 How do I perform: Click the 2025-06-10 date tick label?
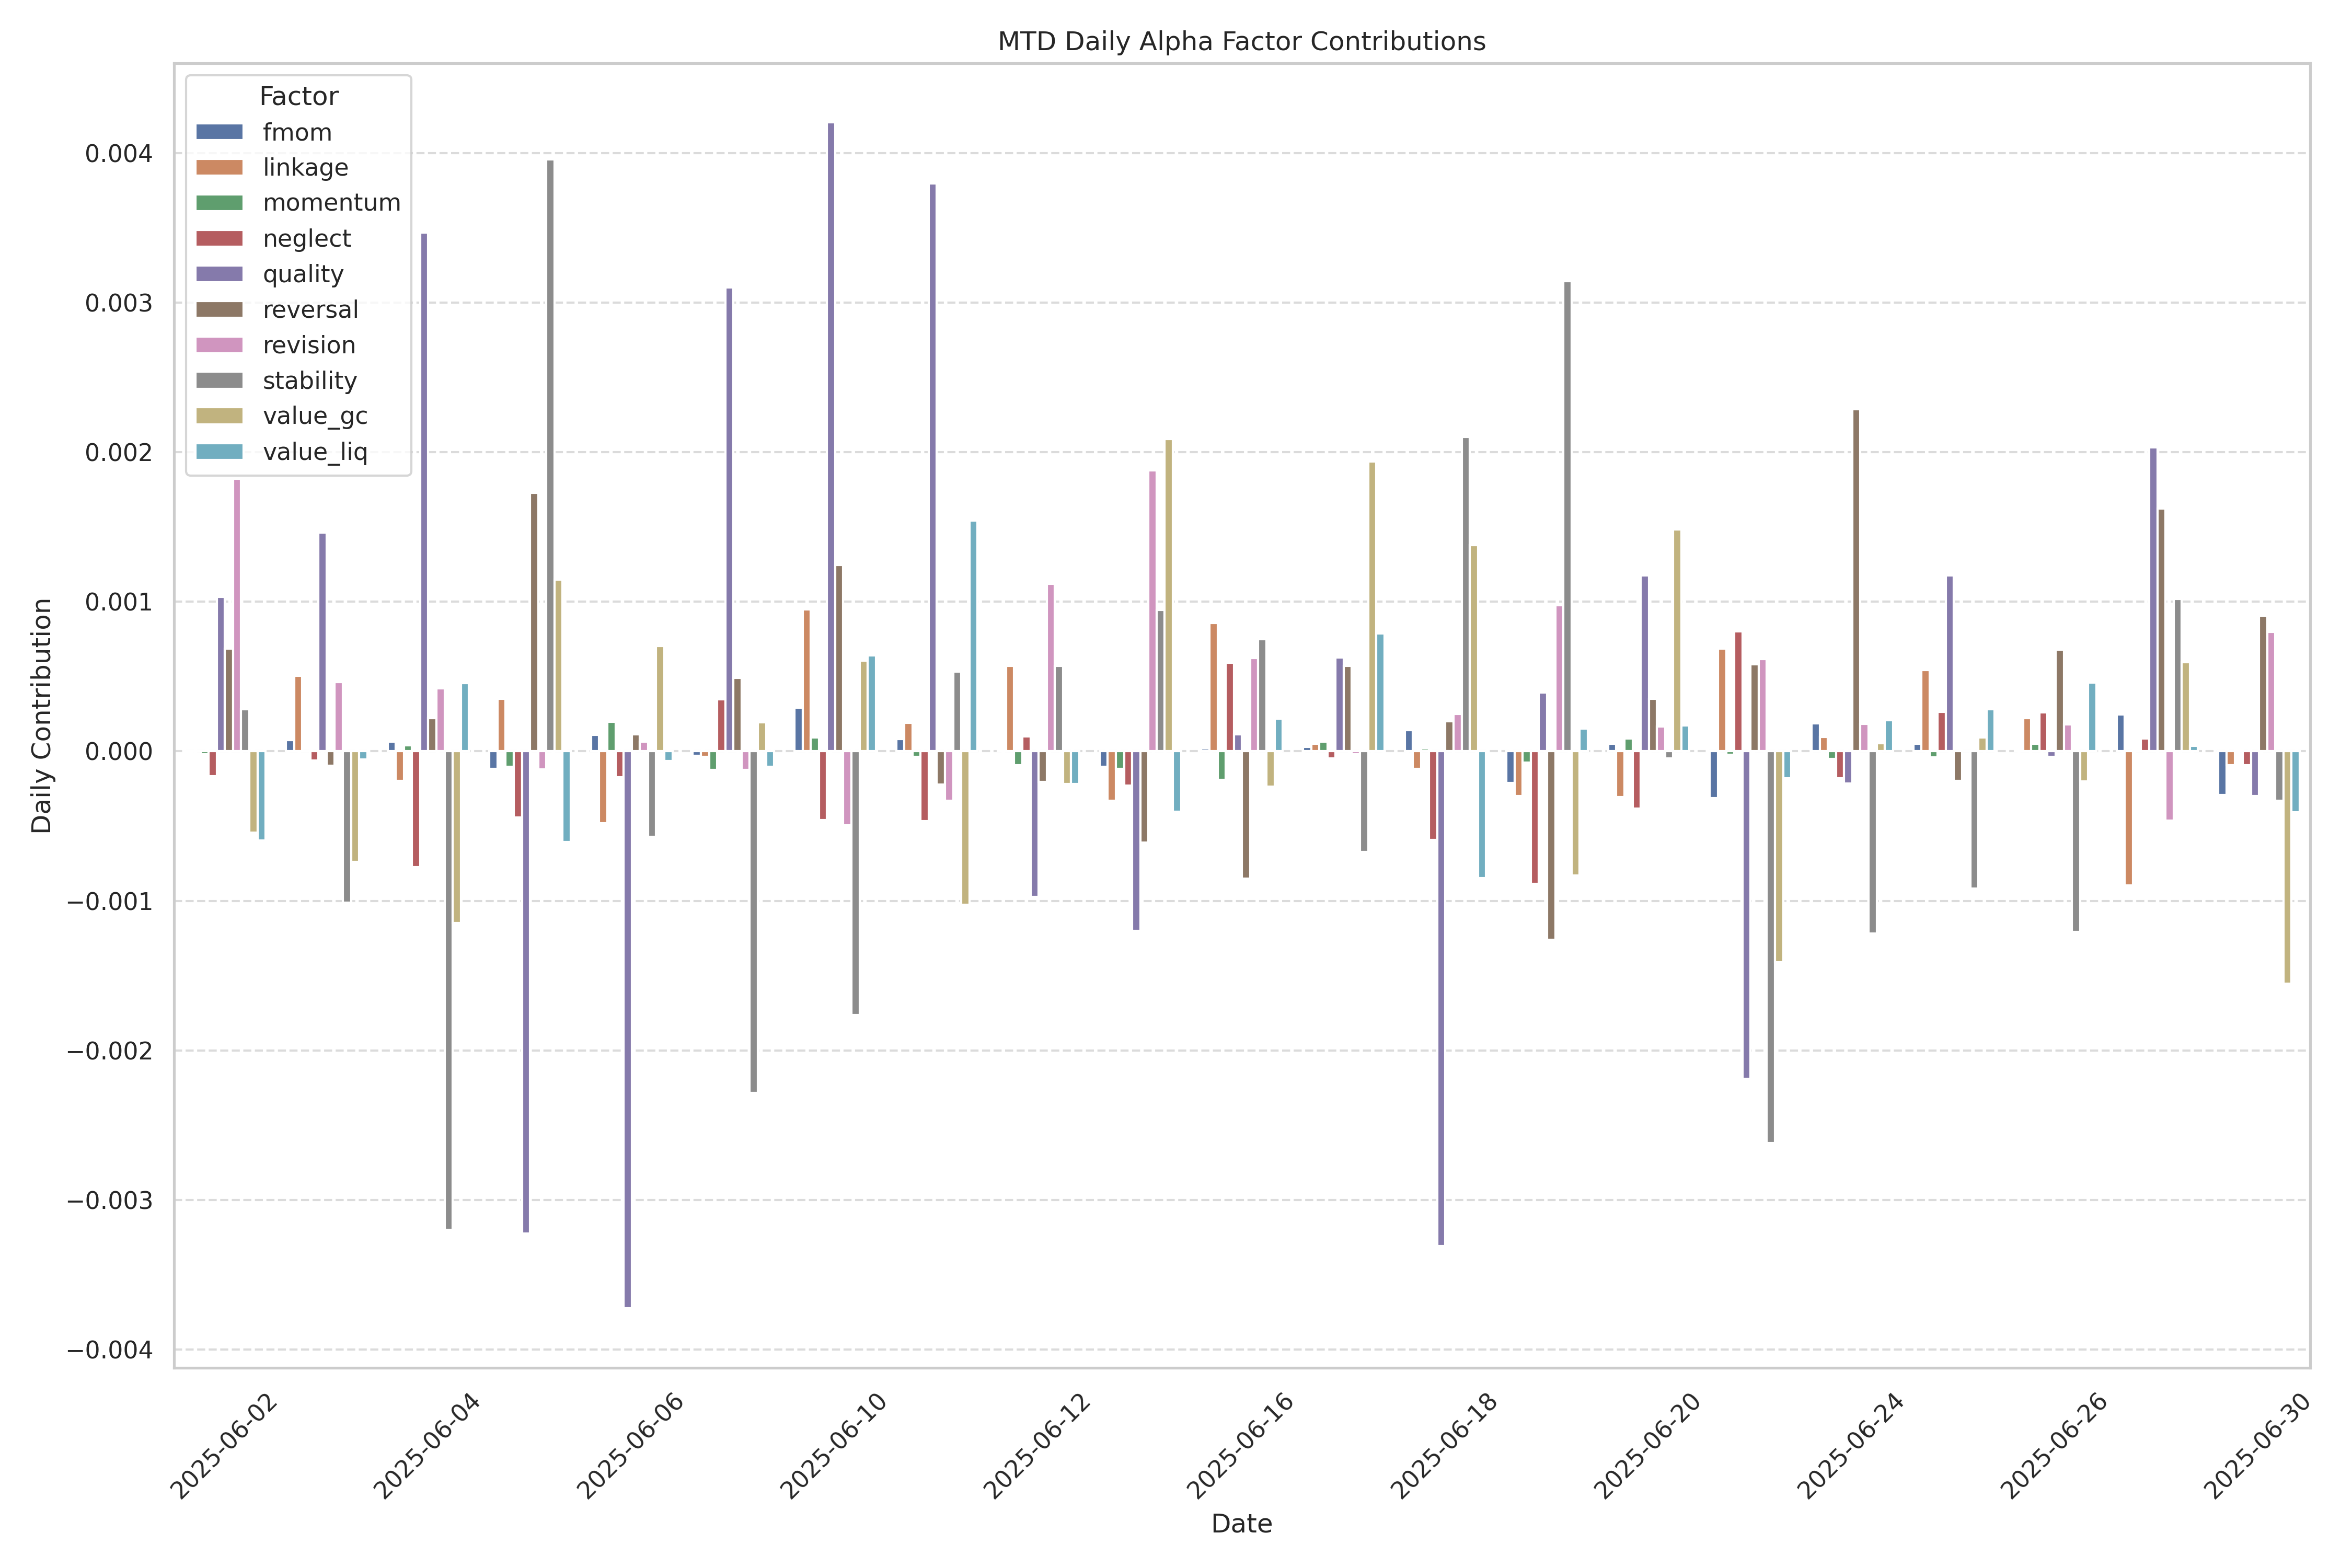click(833, 1446)
